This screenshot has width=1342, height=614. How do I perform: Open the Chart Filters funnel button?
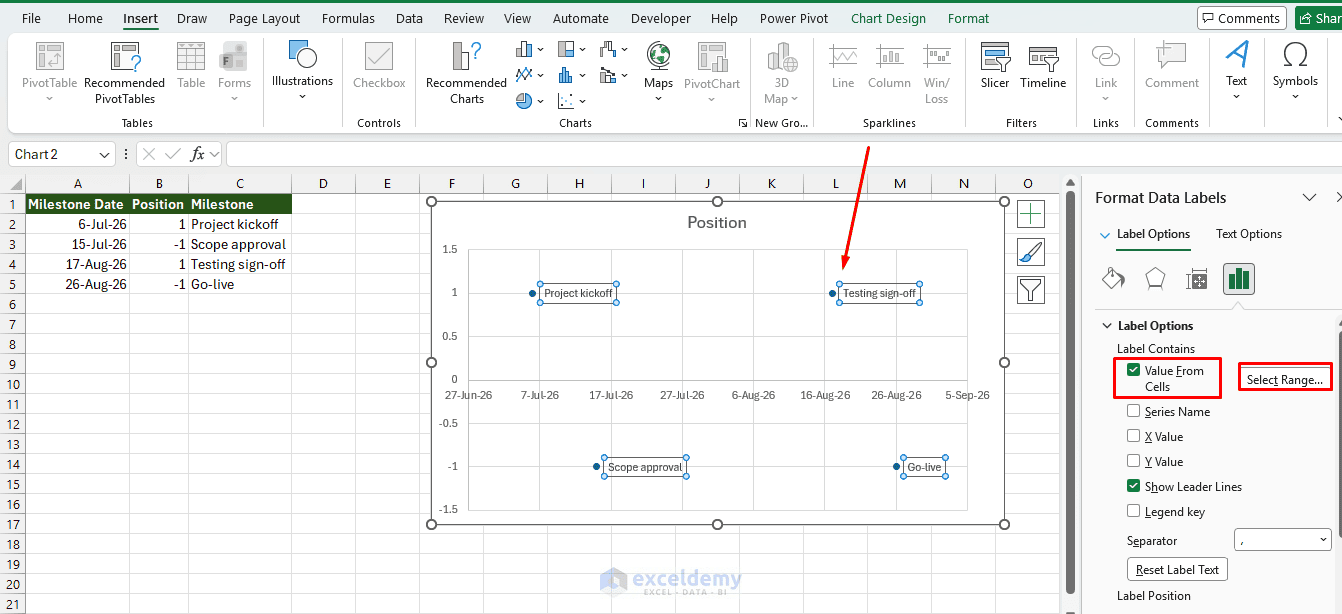1031,290
